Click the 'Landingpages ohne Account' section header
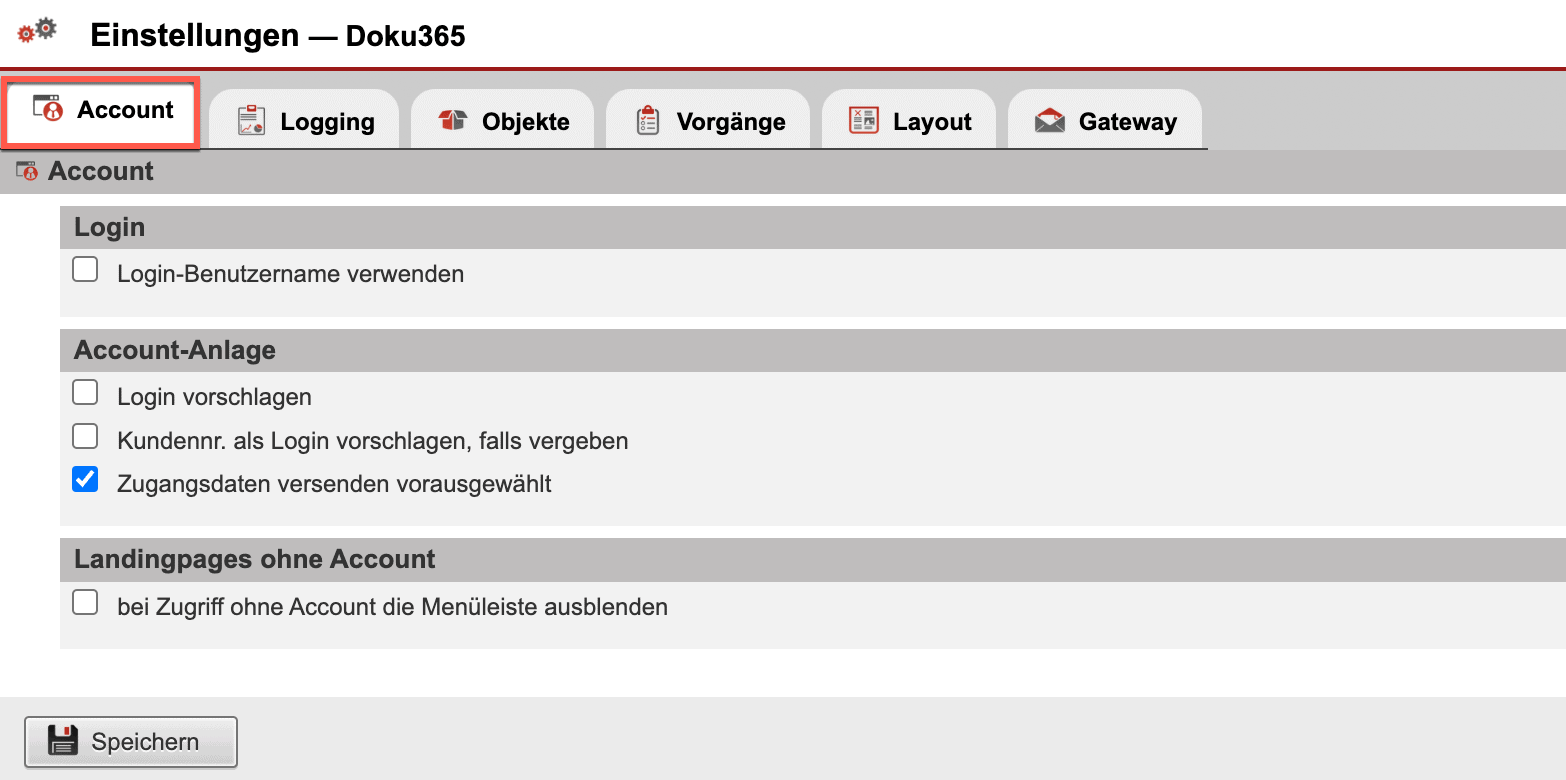Image resolution: width=1566 pixels, height=780 pixels. pyautogui.click(x=255, y=559)
